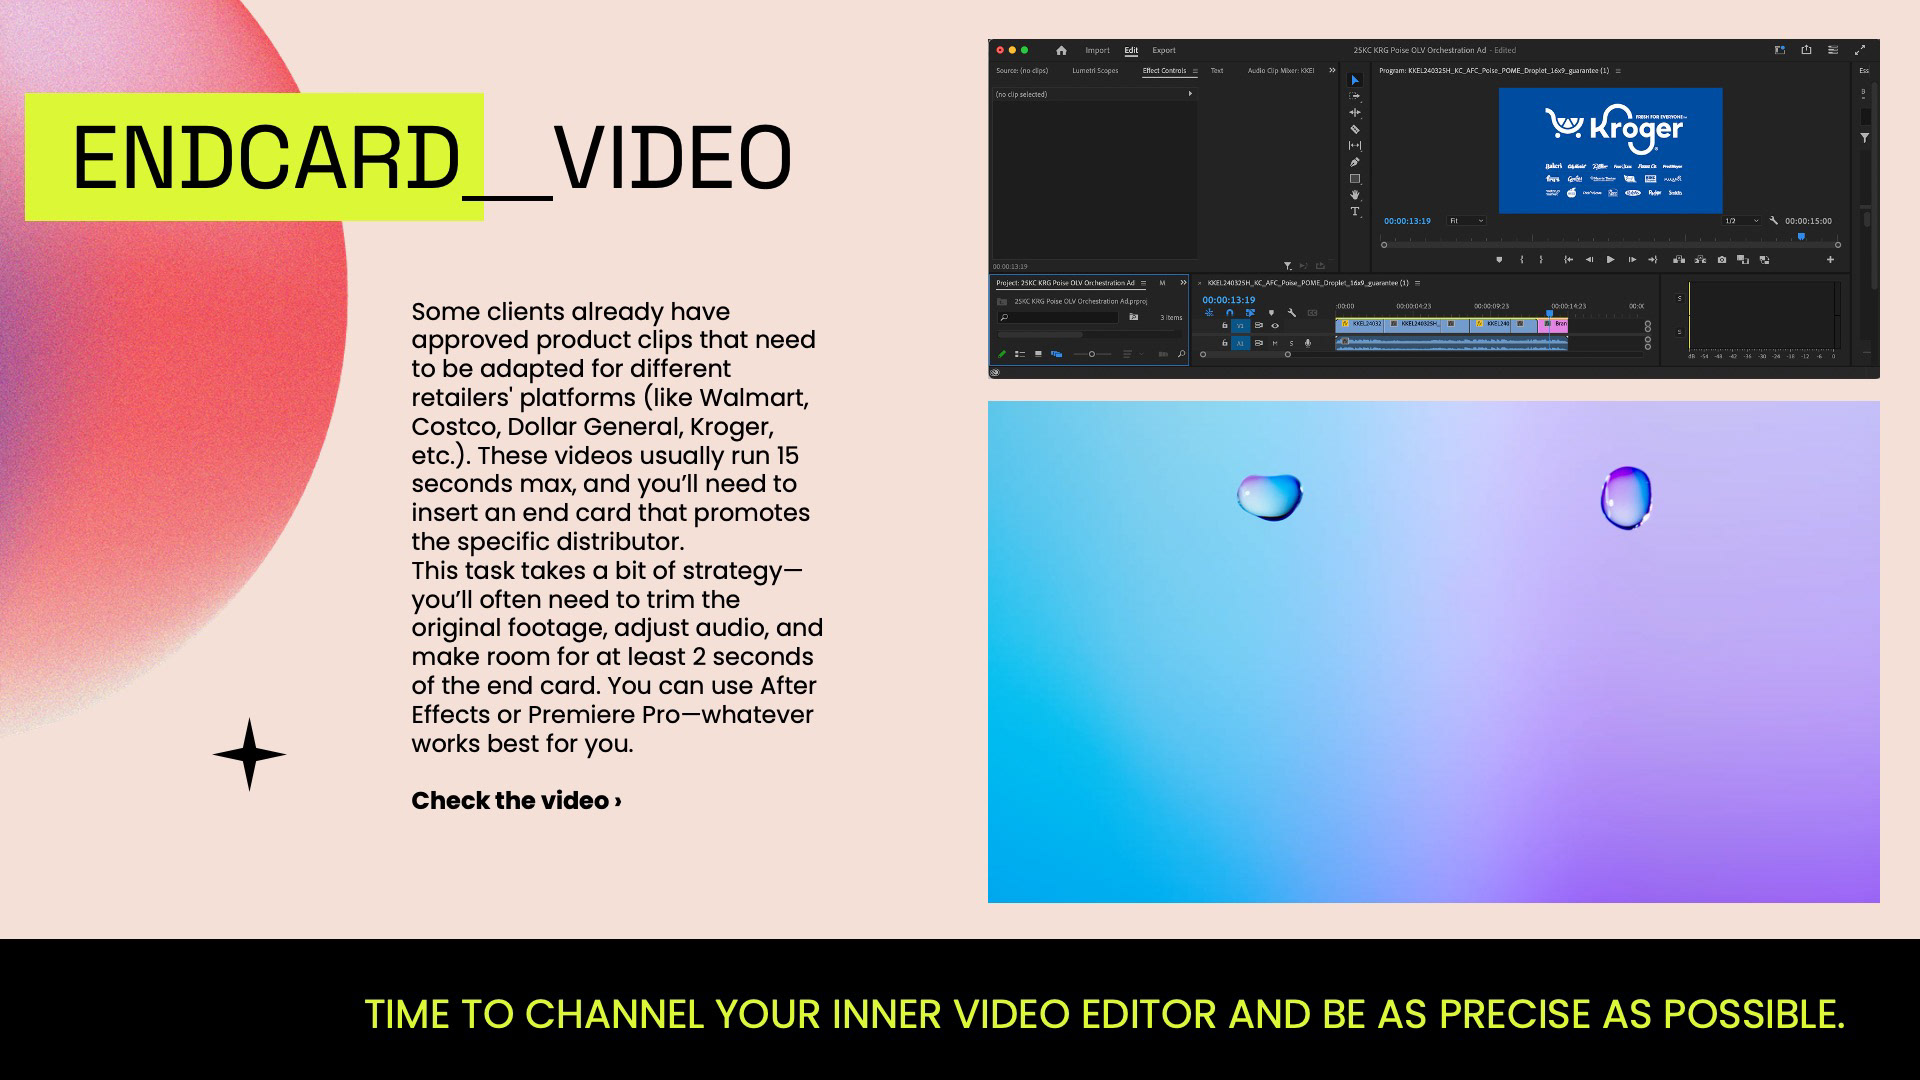
Task: Toggle V1 sync lock
Action: [1259, 325]
